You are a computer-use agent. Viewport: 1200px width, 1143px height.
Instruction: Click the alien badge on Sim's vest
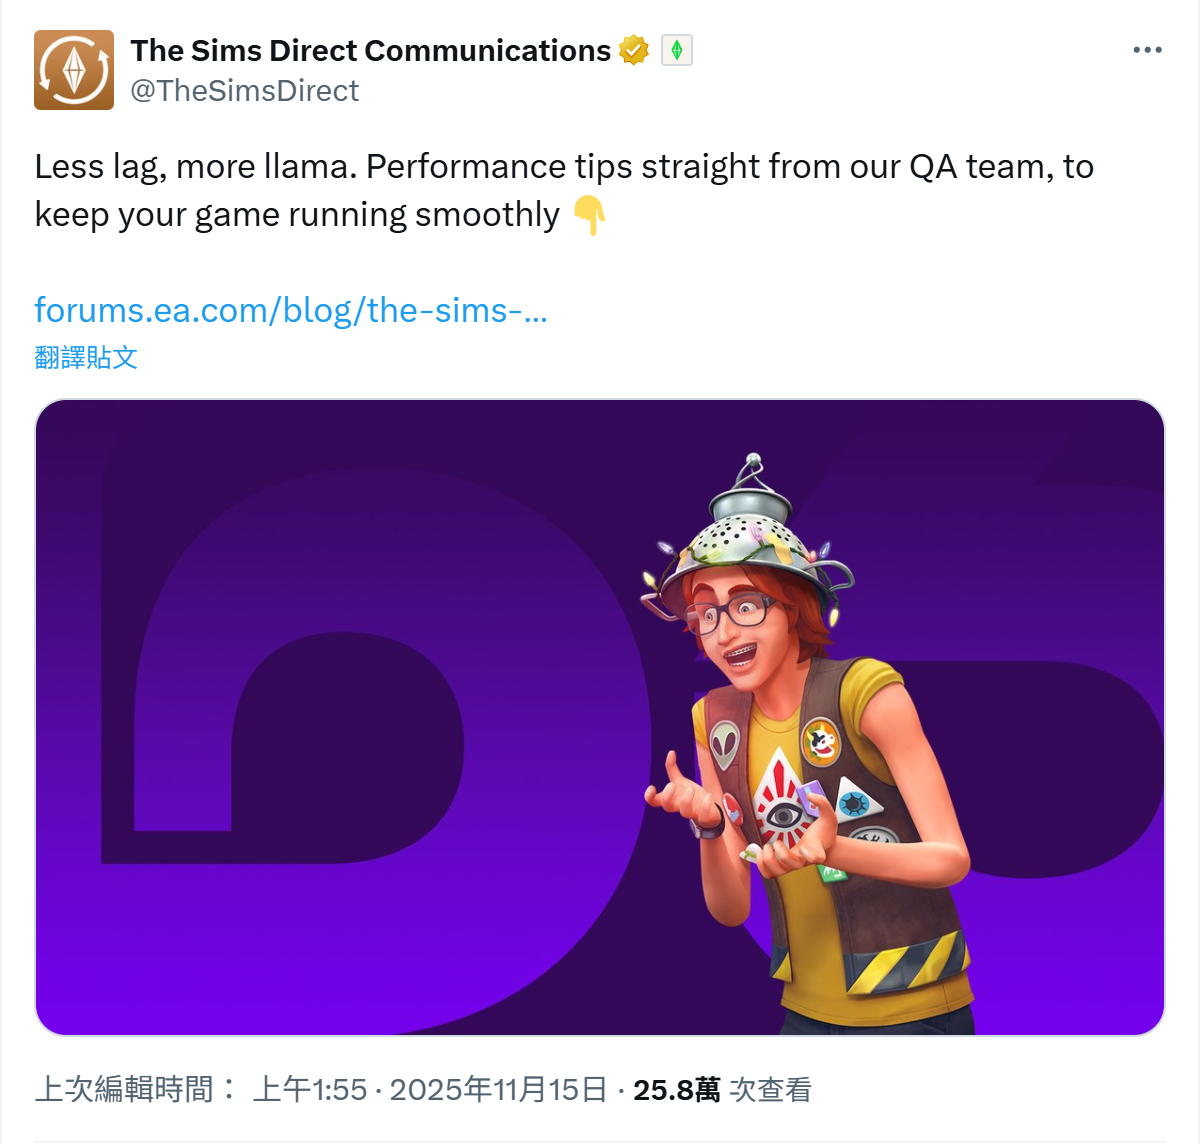pos(725,745)
